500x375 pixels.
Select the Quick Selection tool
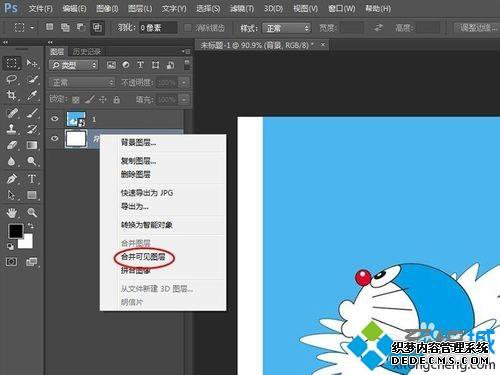(x=32, y=79)
